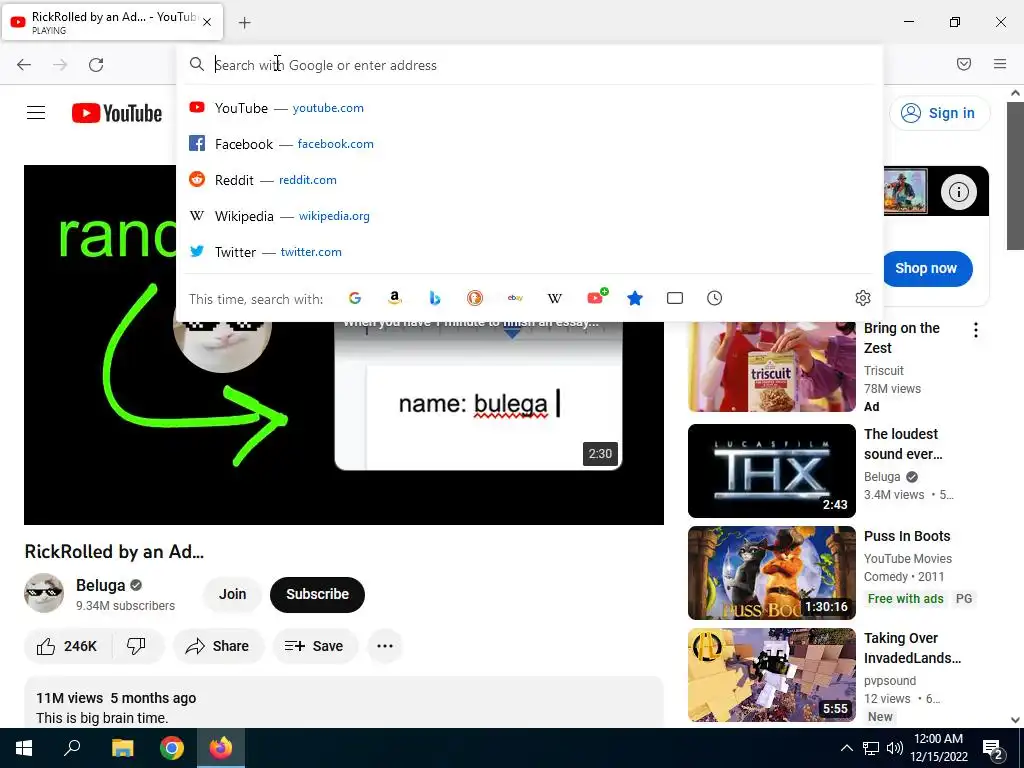The height and width of the screenshot is (768, 1024).
Task: Go back with the Back arrow
Action: [24, 65]
